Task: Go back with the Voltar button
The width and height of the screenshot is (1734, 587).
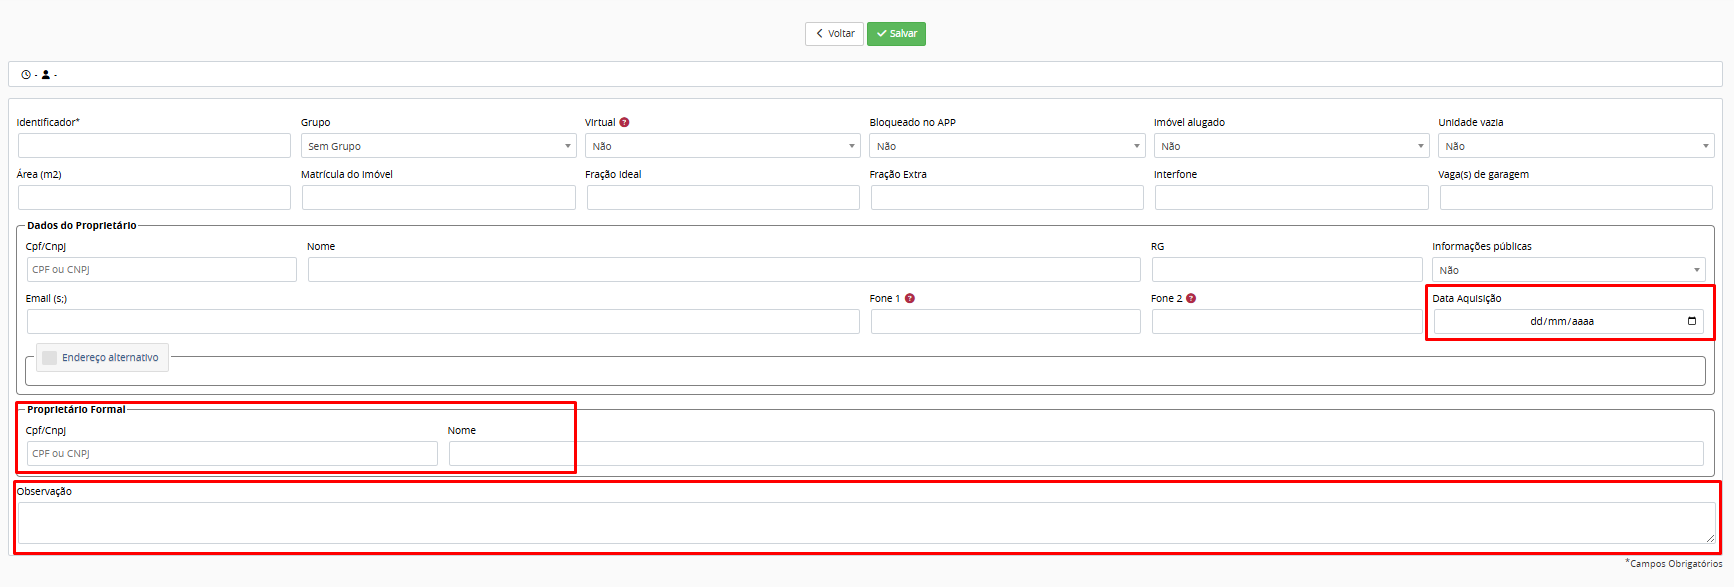Action: click(834, 34)
